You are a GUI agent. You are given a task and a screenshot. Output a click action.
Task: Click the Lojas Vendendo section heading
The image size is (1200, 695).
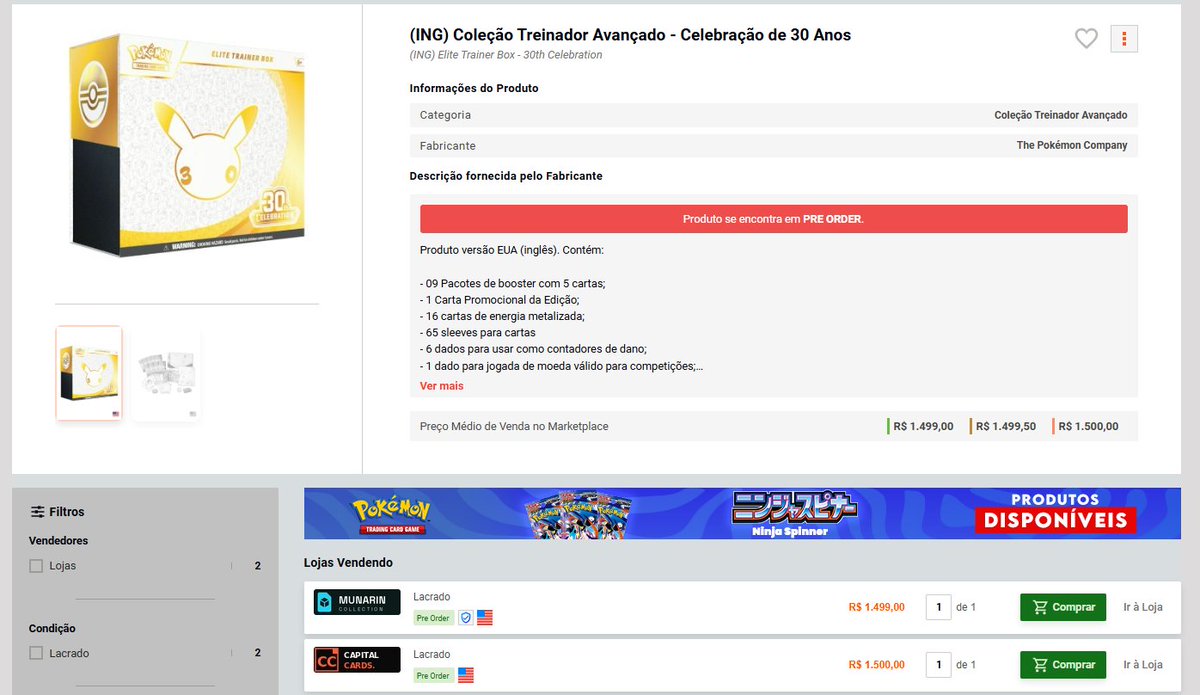coord(348,563)
